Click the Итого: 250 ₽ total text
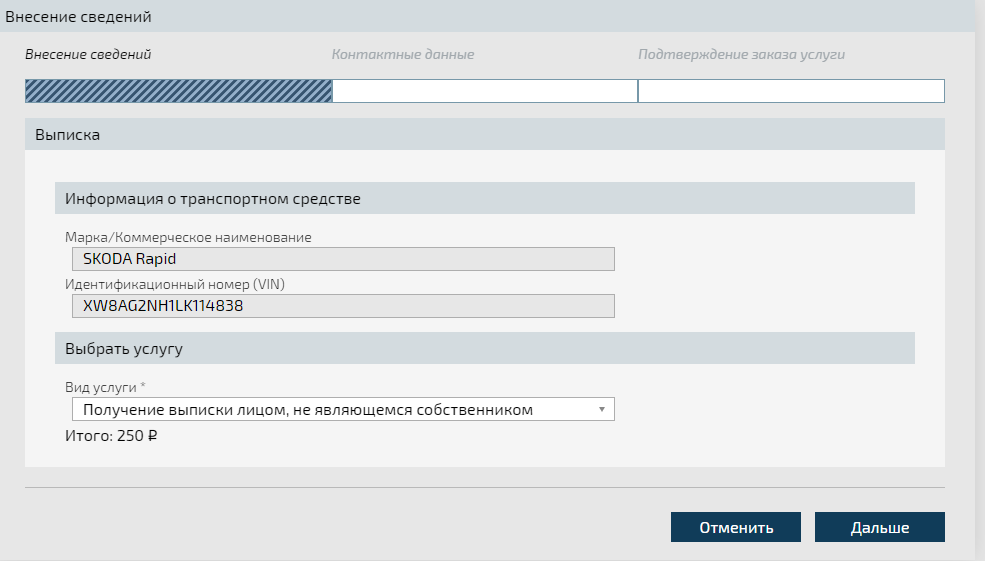This screenshot has height=561, width=985. click(111, 436)
